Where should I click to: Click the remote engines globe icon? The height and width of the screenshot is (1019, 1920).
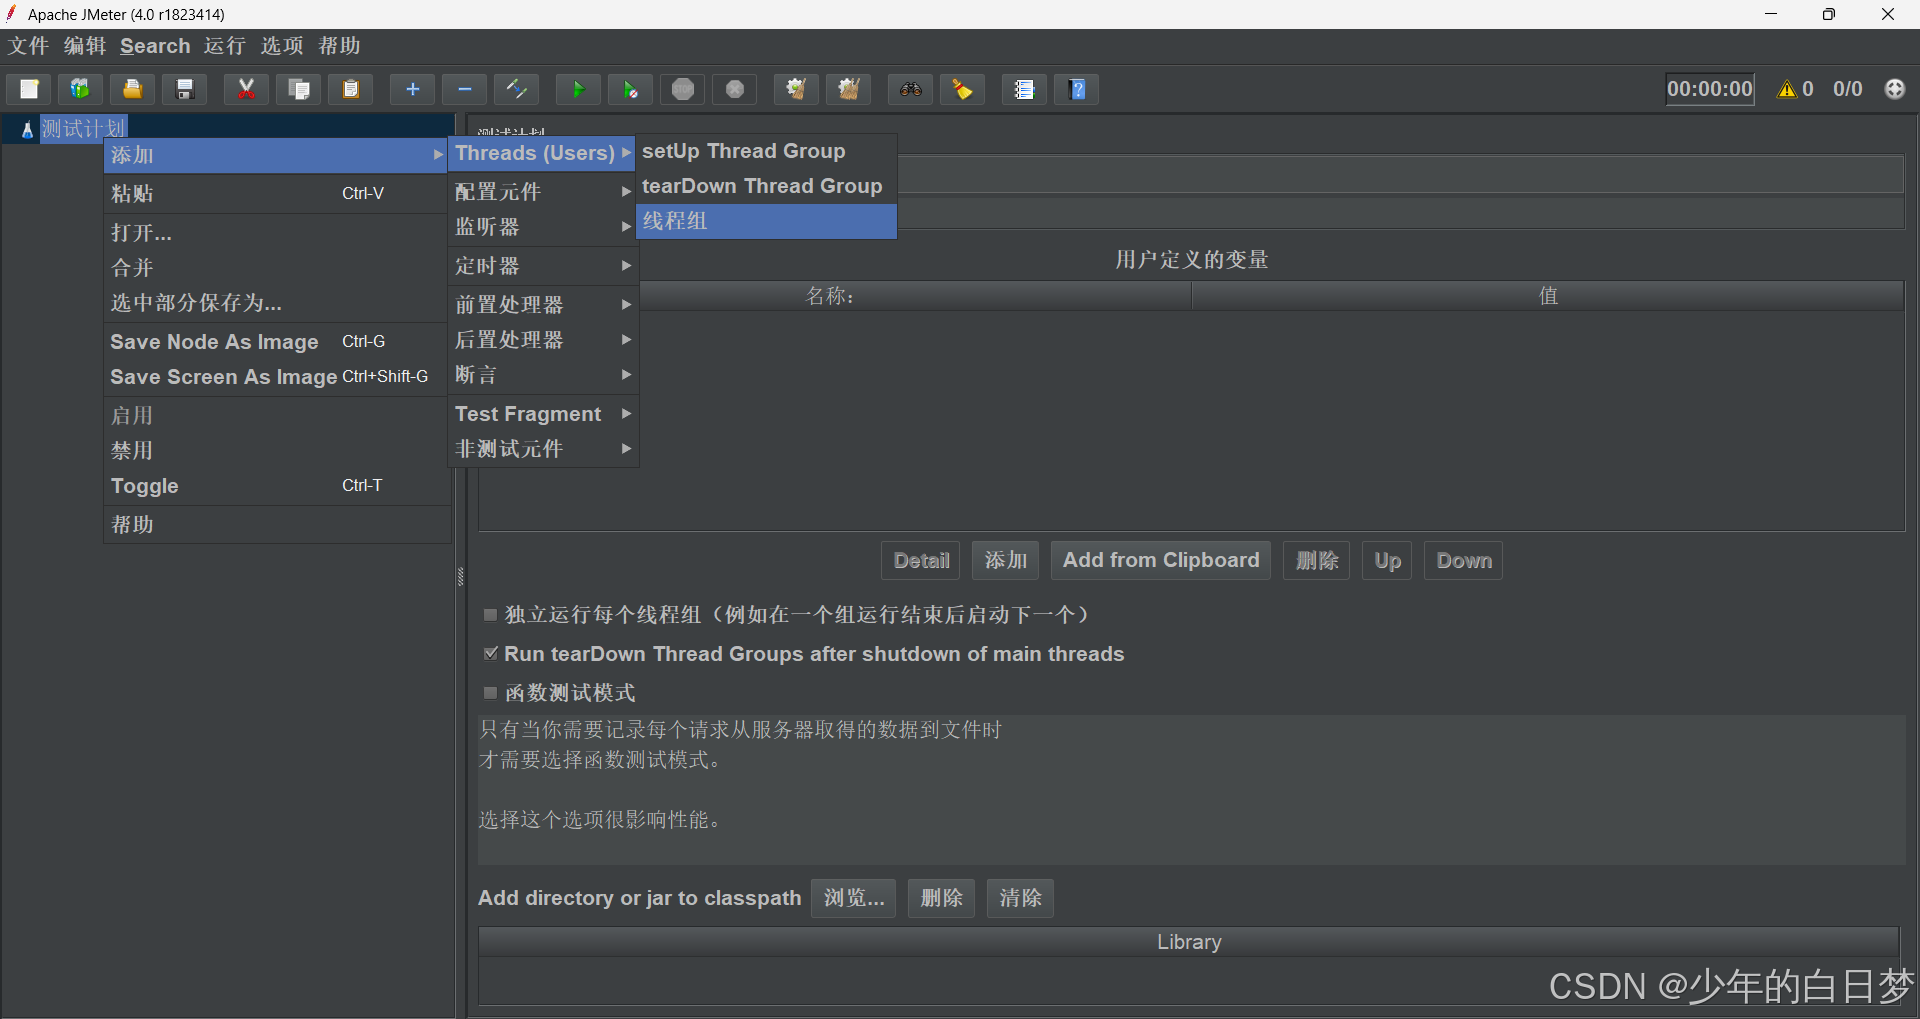[1895, 89]
